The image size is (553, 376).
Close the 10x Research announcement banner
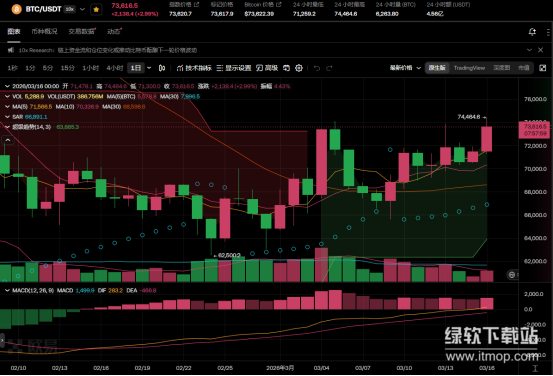[540, 50]
